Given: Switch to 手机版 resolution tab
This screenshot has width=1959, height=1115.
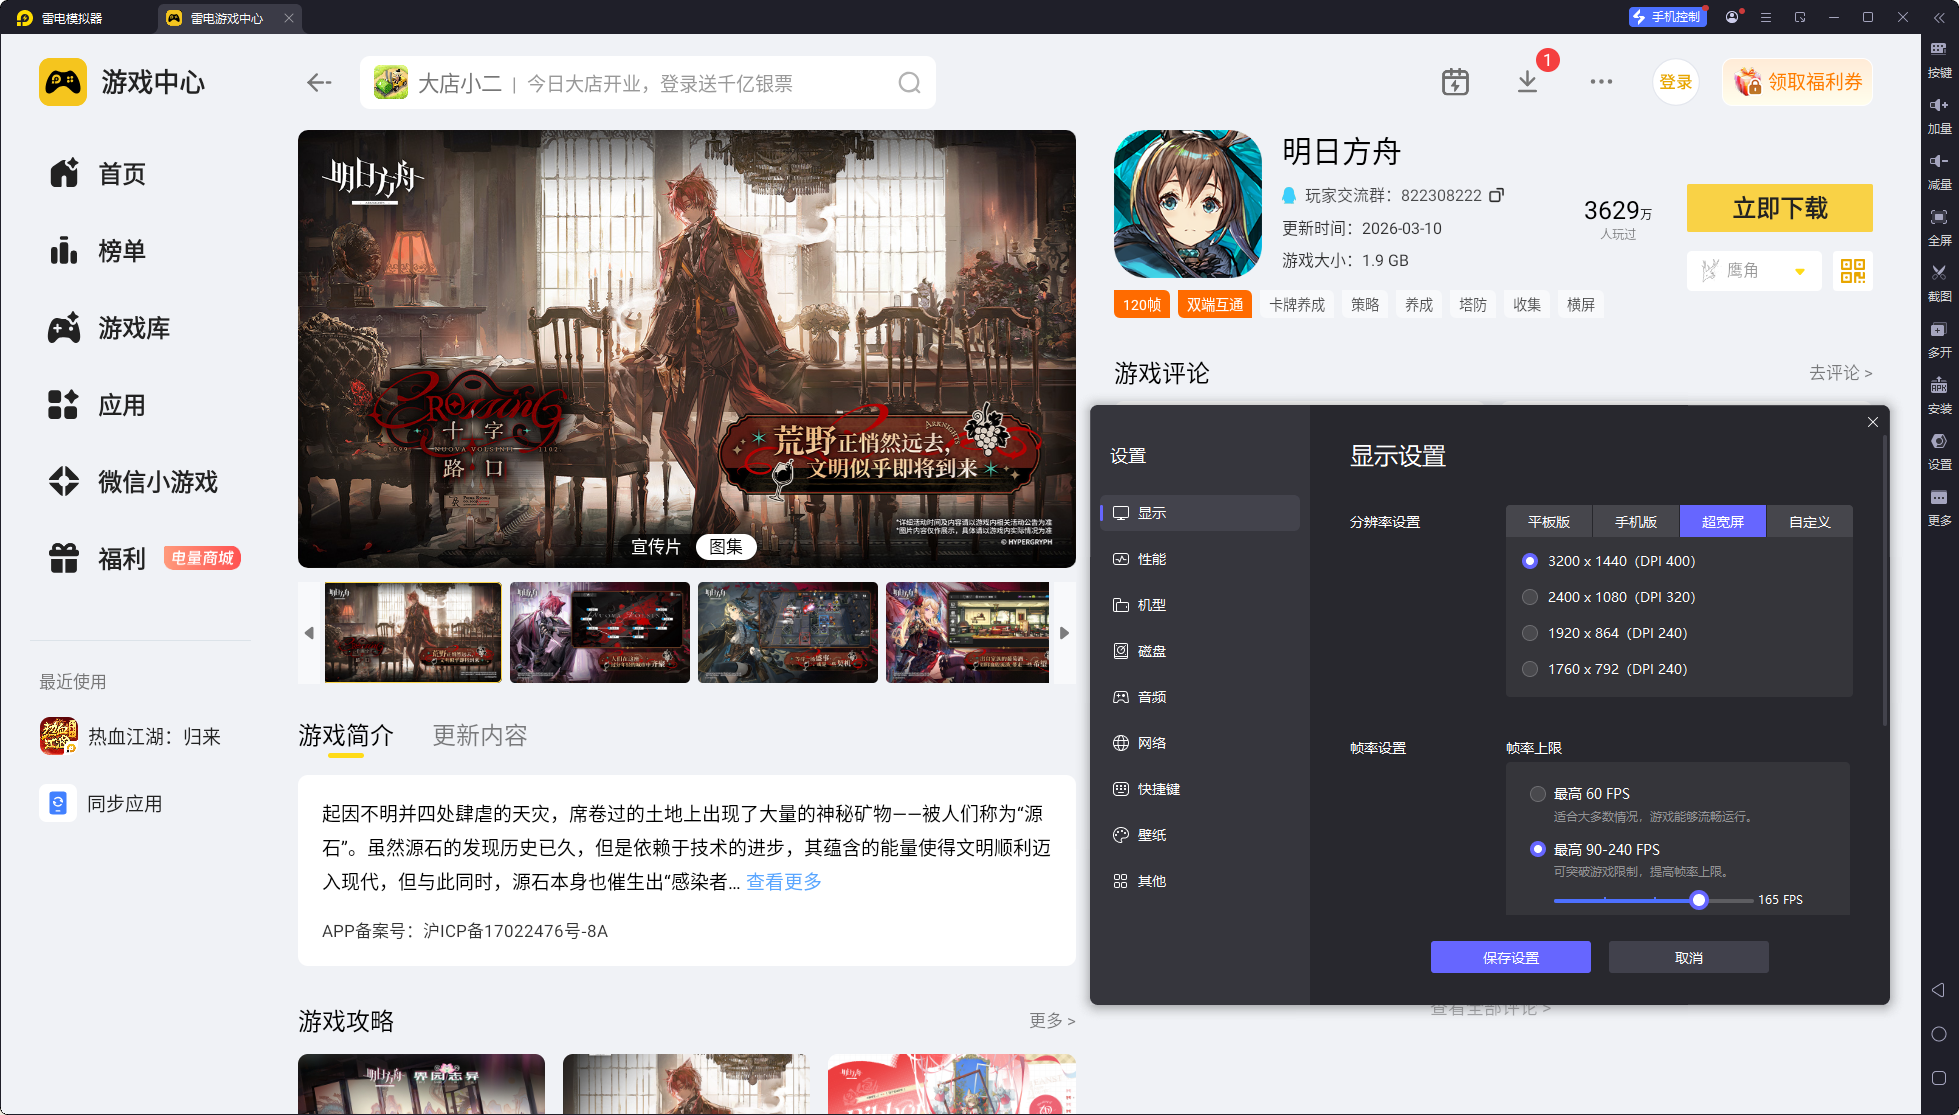Looking at the screenshot, I should point(1635,522).
